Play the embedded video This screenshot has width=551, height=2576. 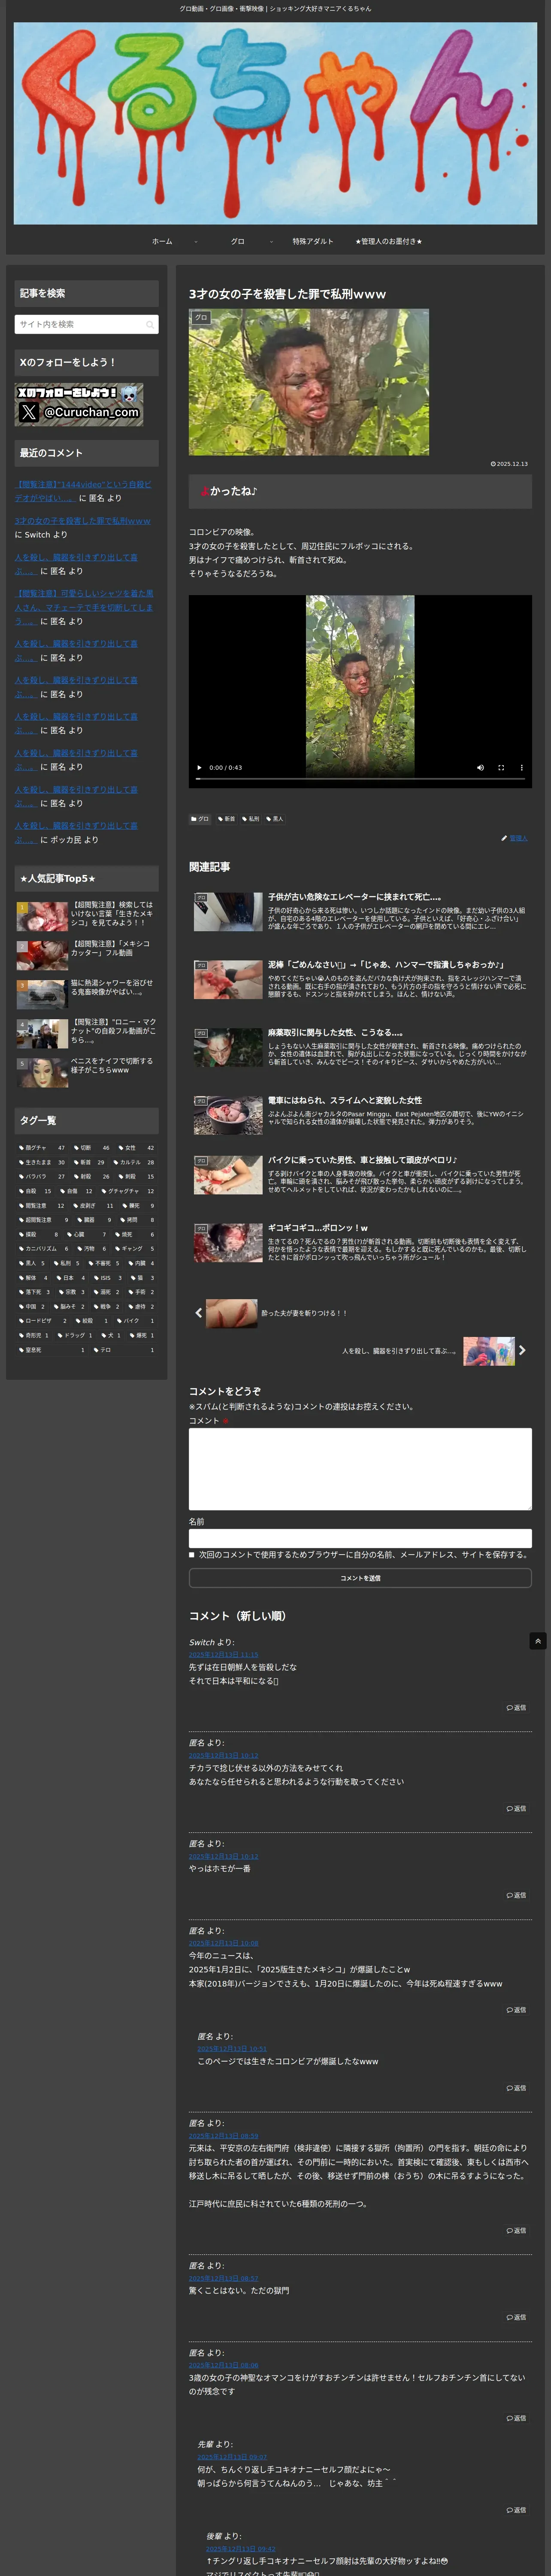tap(199, 768)
